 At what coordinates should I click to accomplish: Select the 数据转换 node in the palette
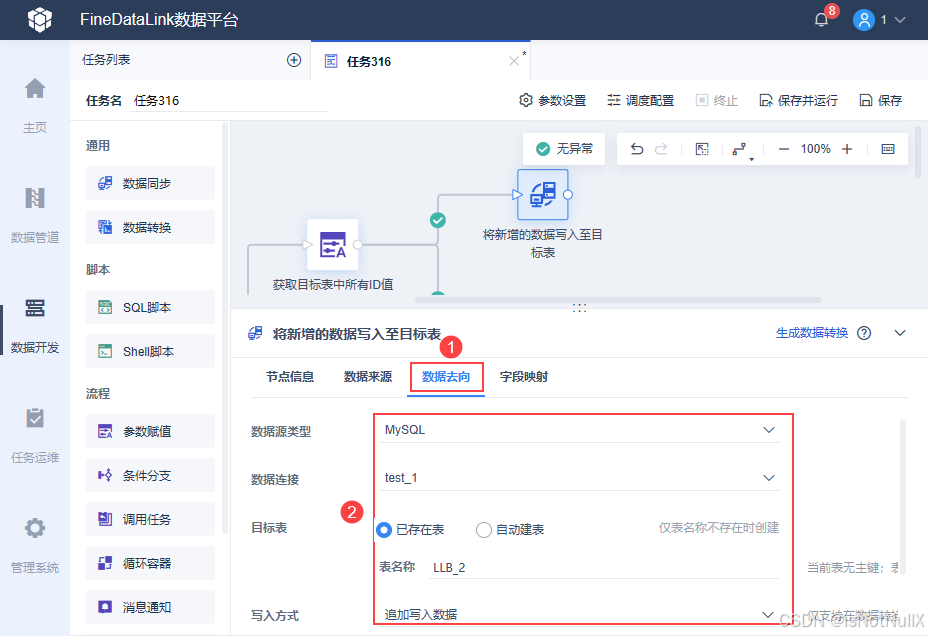(150, 227)
